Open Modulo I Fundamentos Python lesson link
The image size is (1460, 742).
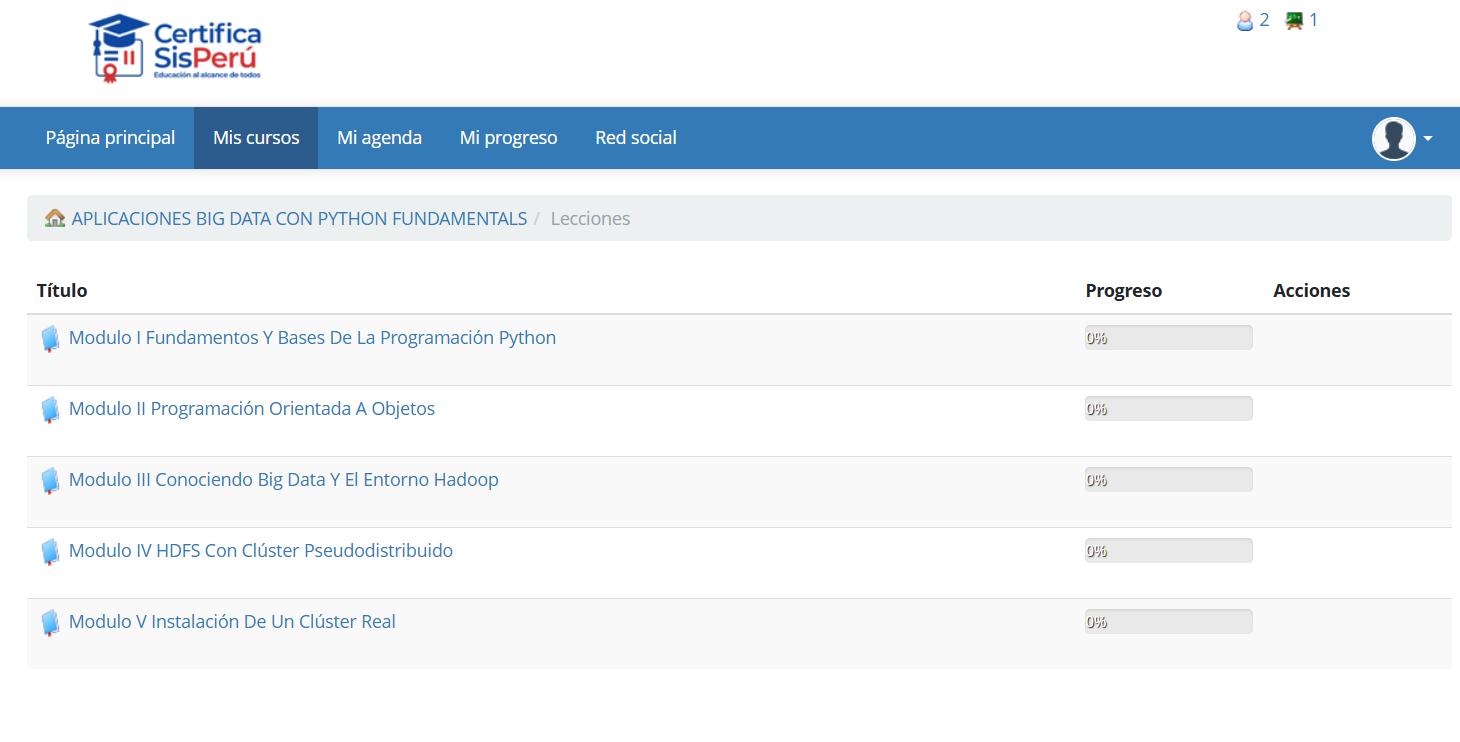pos(312,338)
